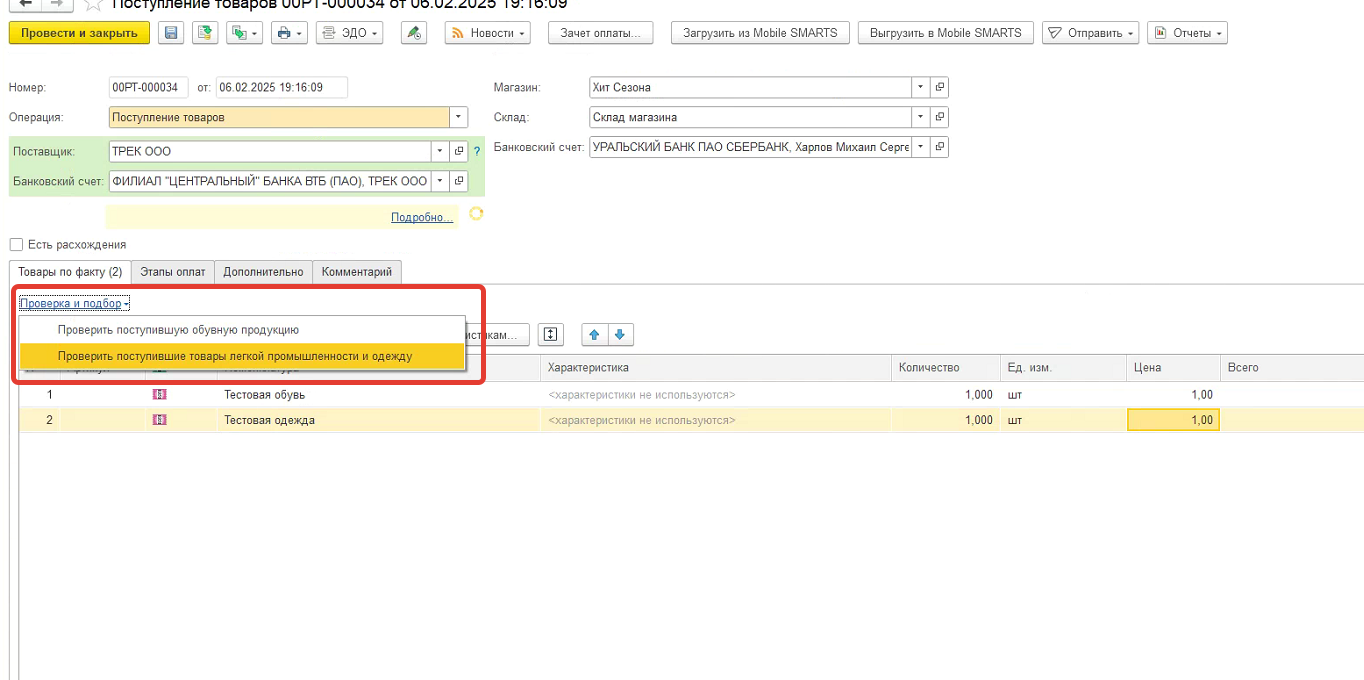Click the star to add to favorites
Screen dimensions: 1364x680
[93, 3]
